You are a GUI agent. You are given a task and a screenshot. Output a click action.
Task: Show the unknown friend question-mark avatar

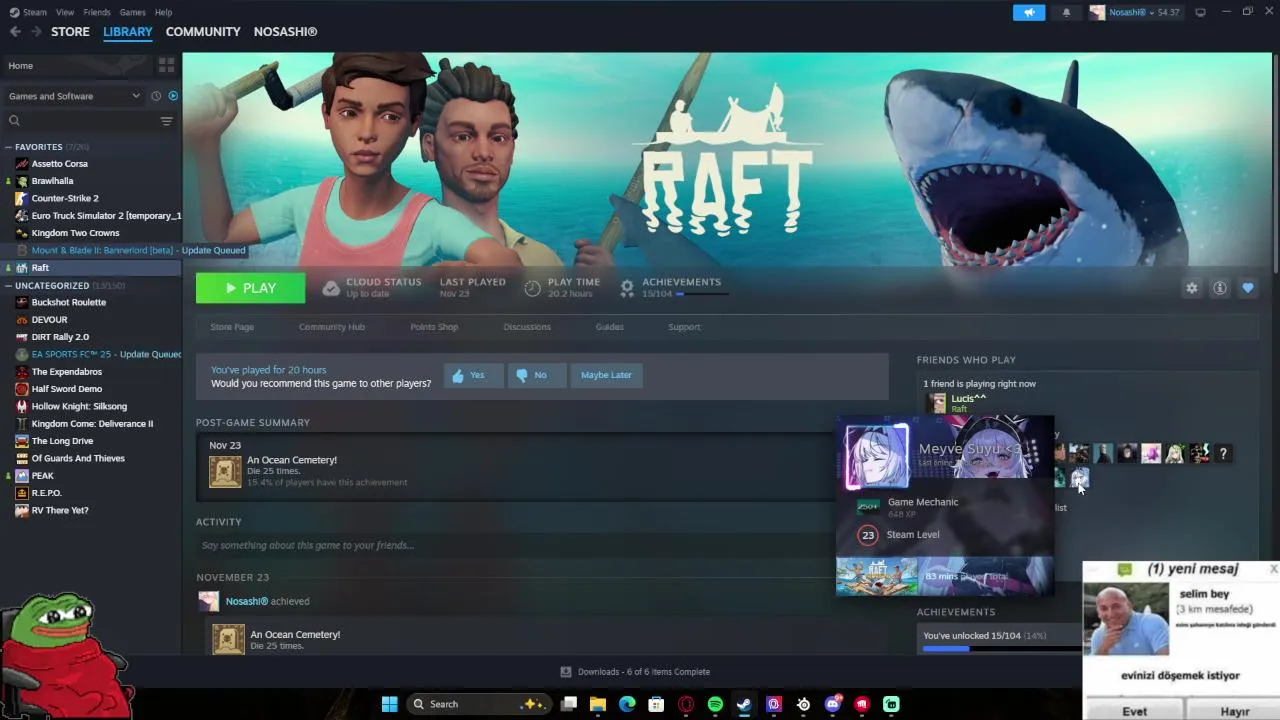1223,454
